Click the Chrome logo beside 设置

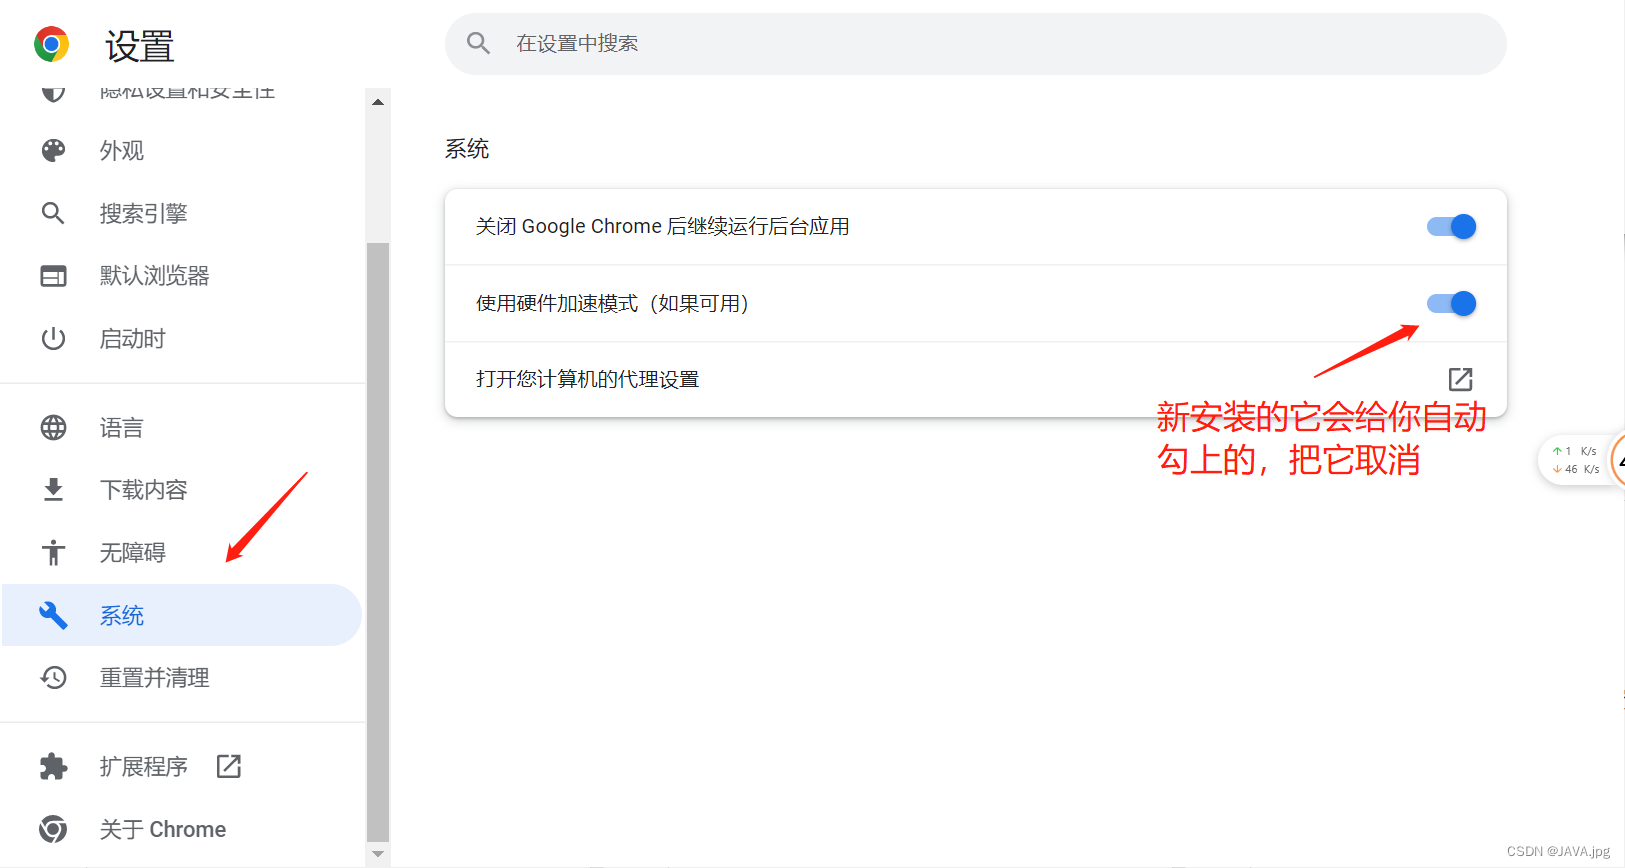(51, 44)
